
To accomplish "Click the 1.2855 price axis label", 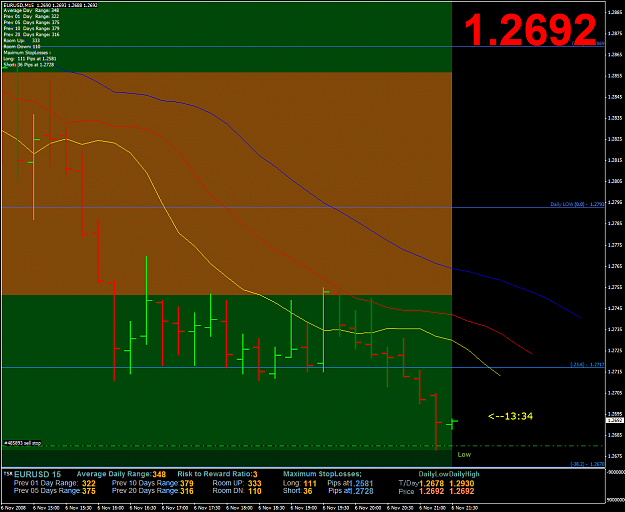I will coord(615,76).
